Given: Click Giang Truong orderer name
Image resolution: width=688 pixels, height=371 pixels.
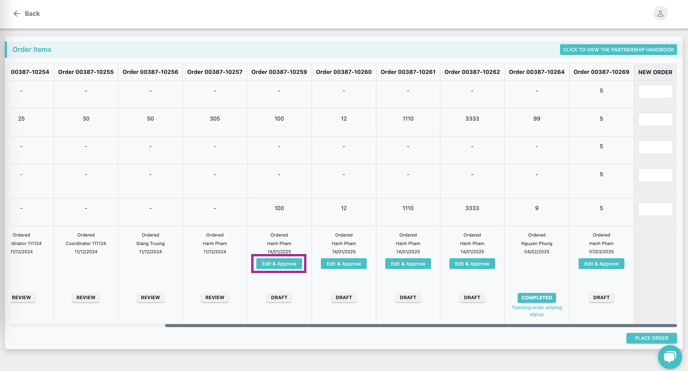Looking at the screenshot, I should click(150, 243).
